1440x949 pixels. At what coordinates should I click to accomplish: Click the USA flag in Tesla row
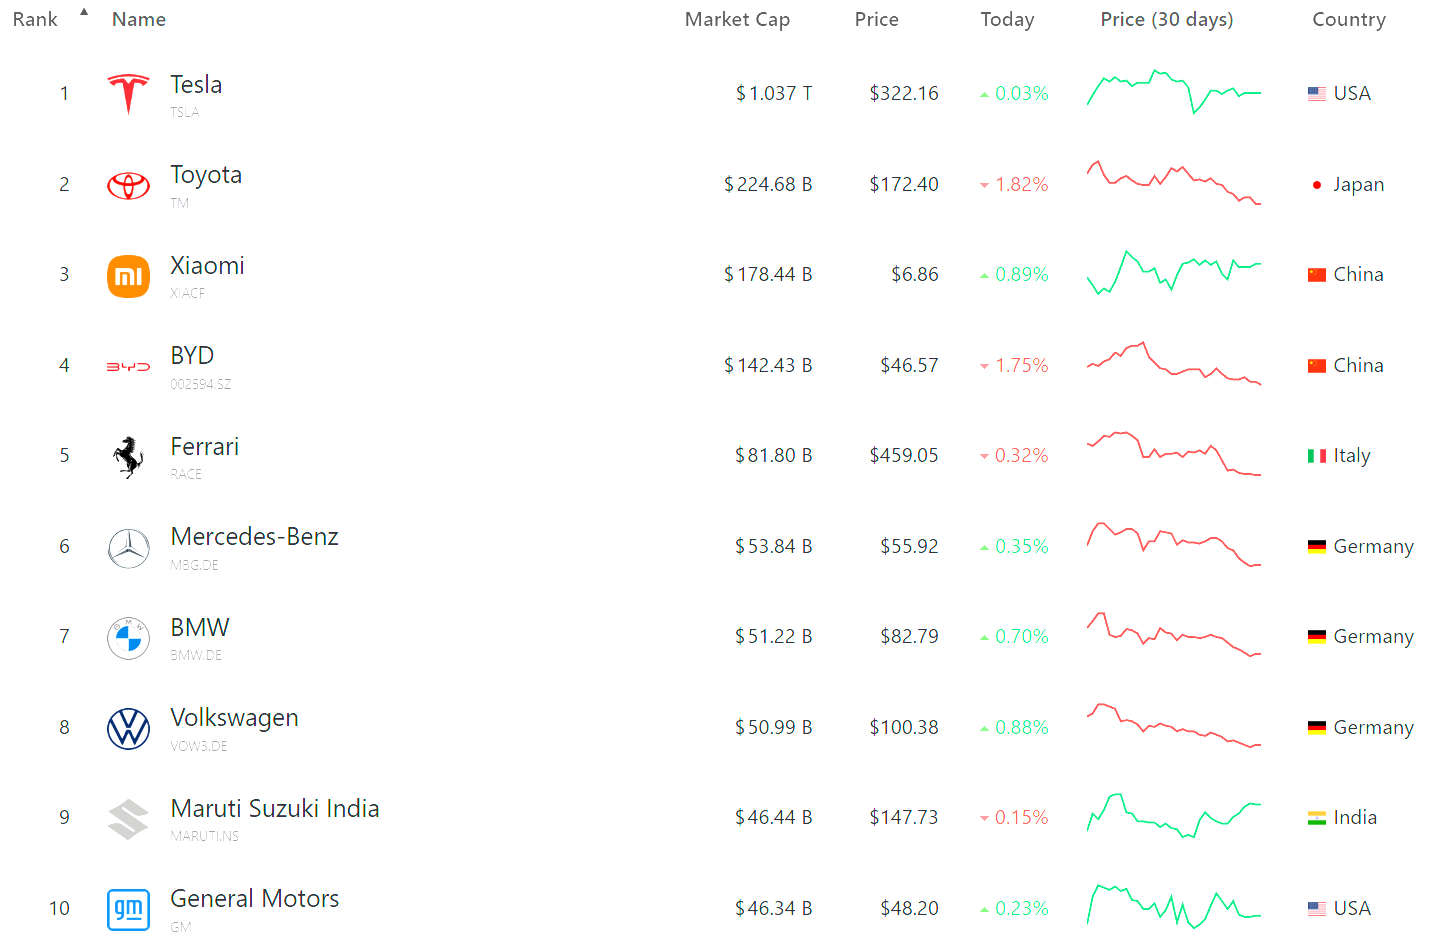pos(1317,94)
